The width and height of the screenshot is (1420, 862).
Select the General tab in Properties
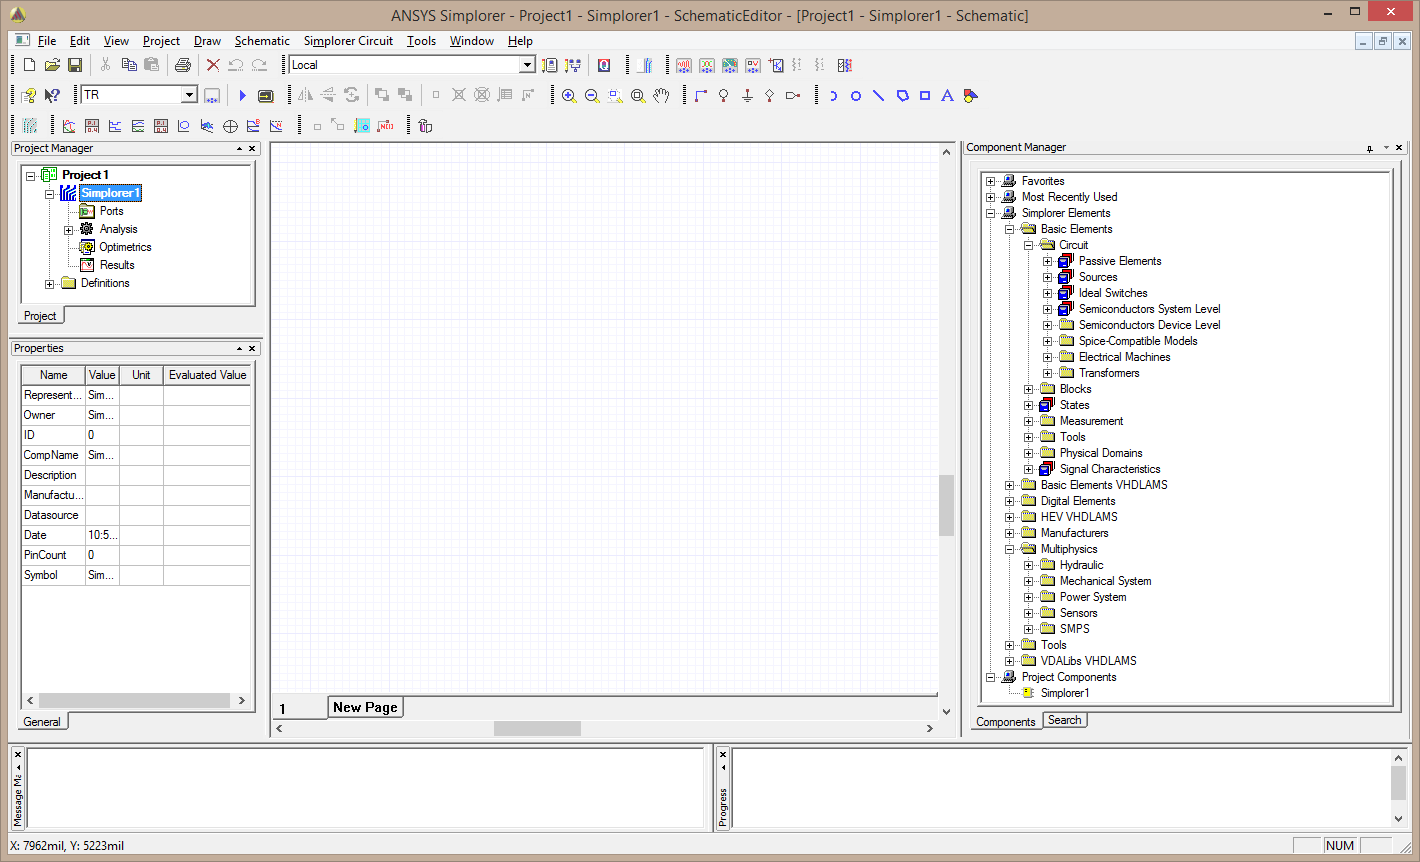point(42,722)
